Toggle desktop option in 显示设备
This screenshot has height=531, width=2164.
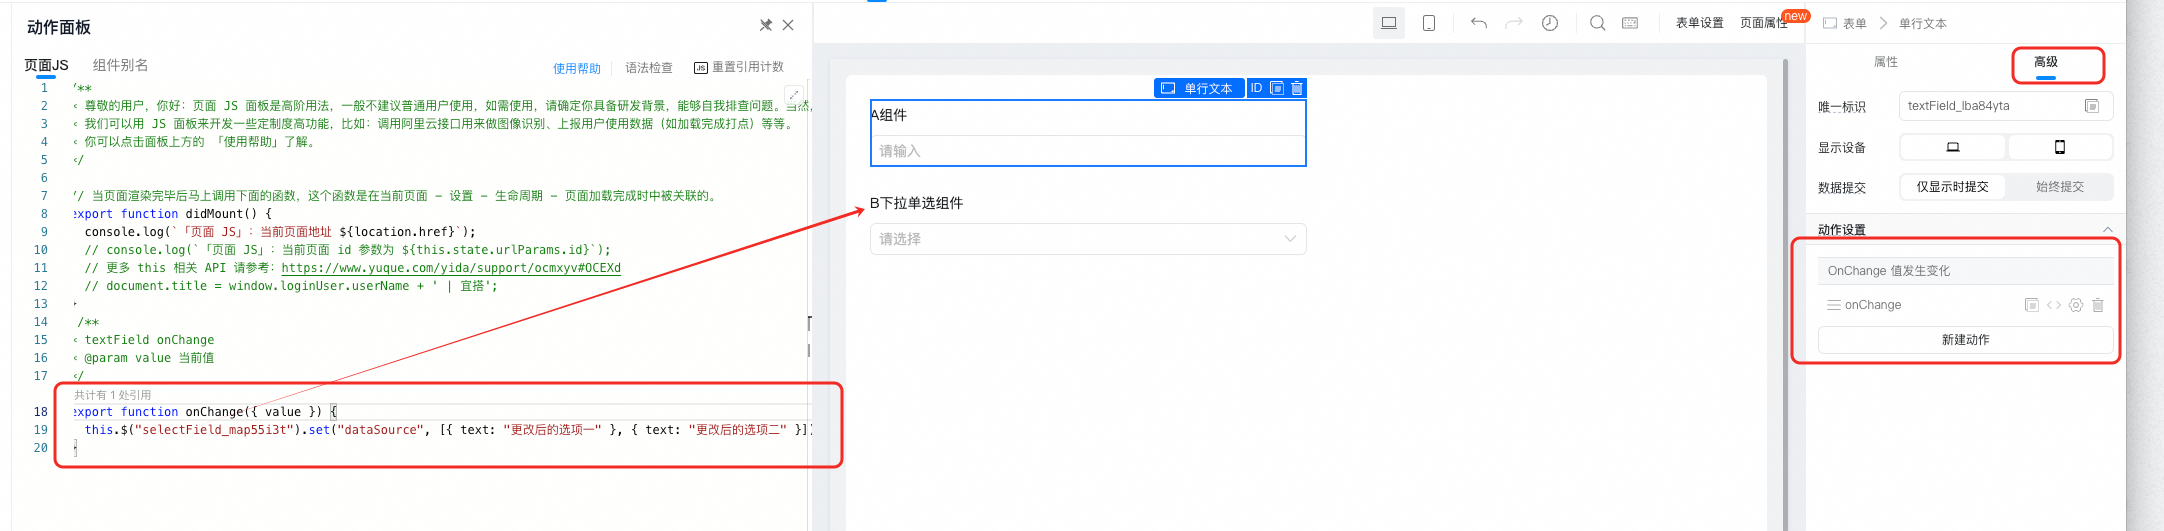(x=1953, y=147)
